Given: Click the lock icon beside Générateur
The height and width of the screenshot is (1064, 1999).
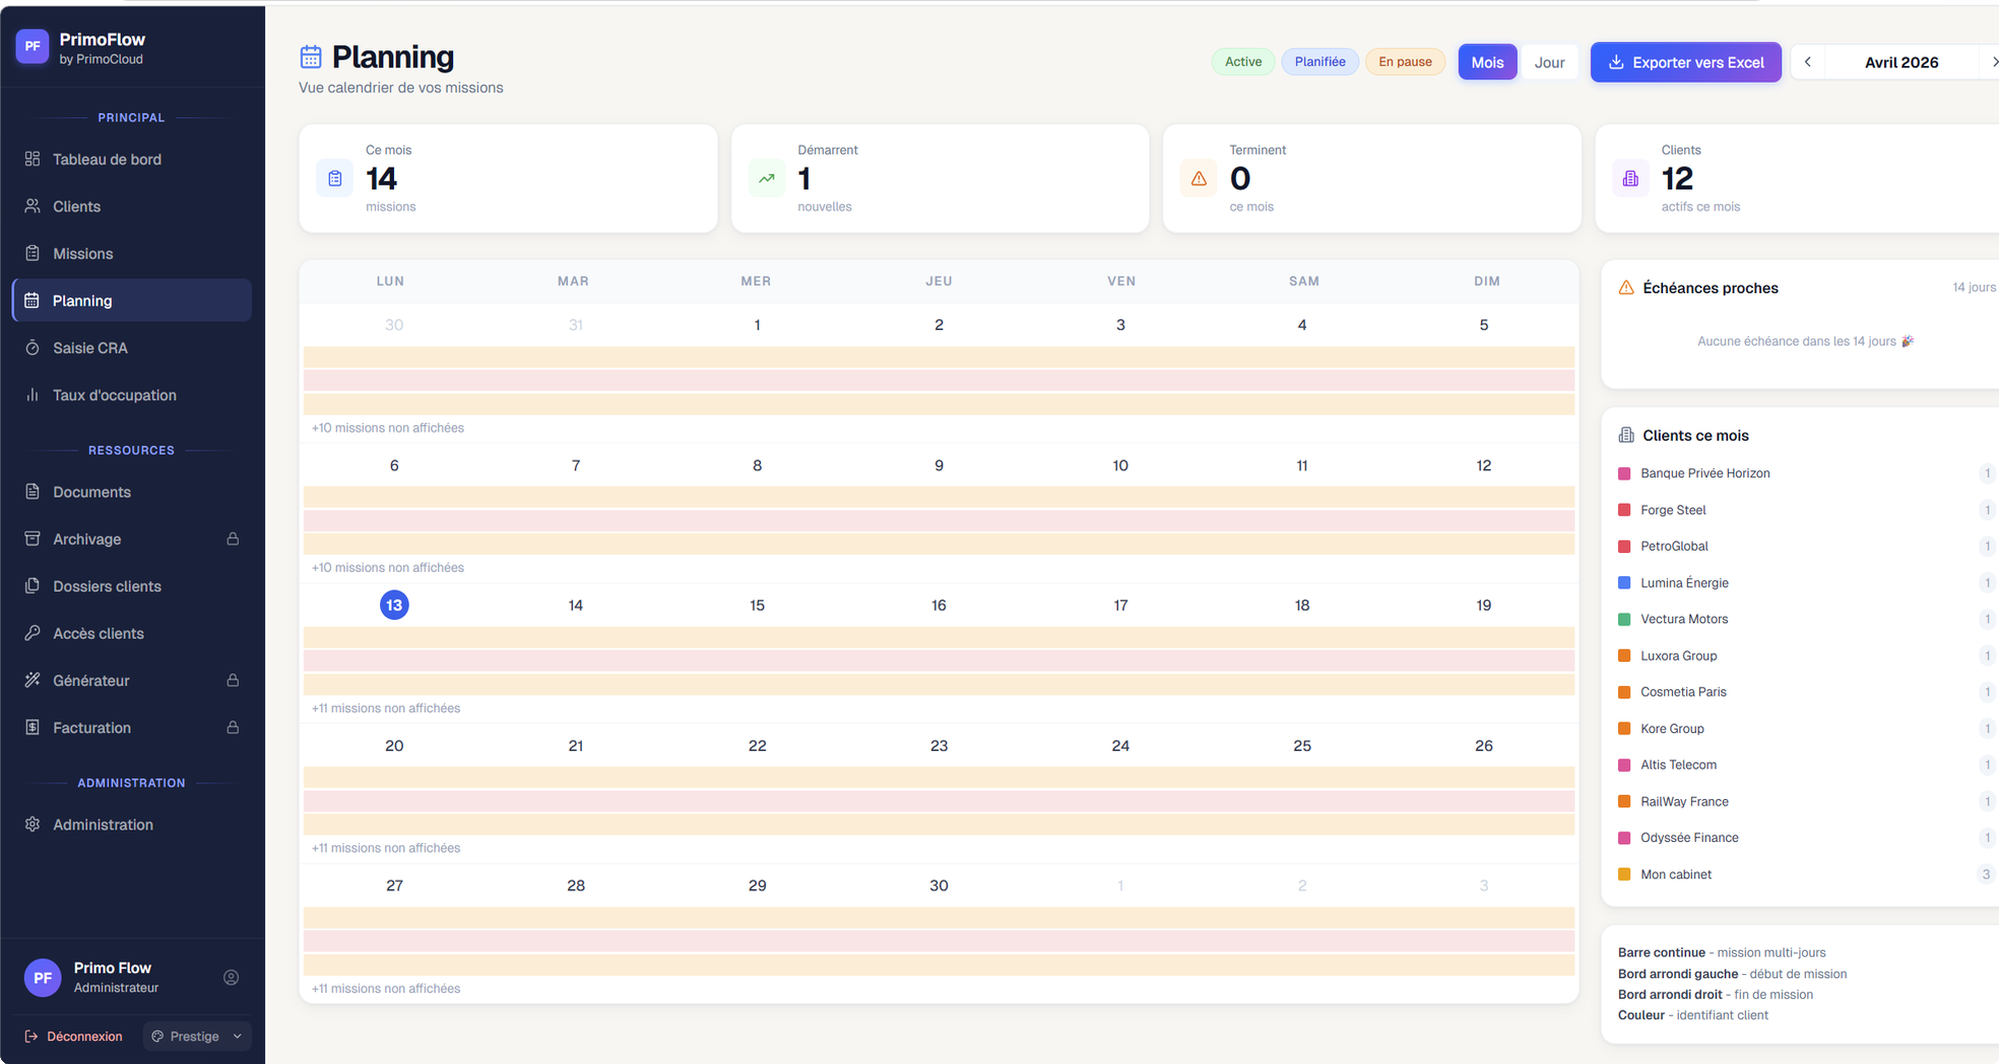Looking at the screenshot, I should pyautogui.click(x=233, y=680).
